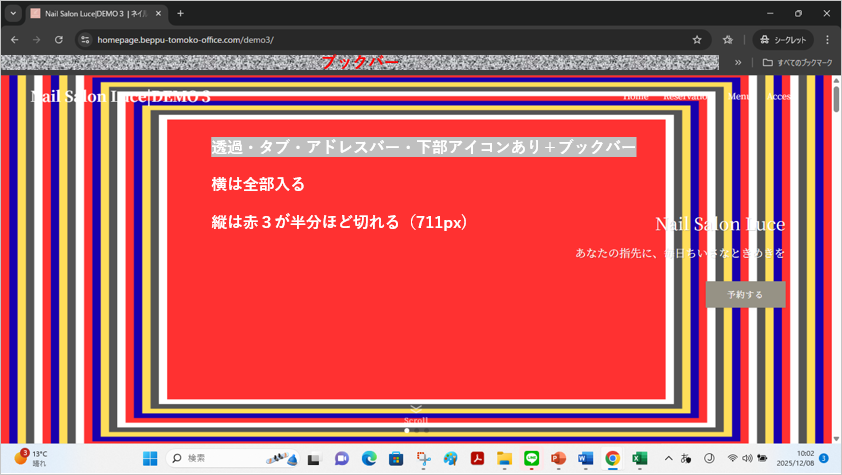Open site information icon in address bar
The width and height of the screenshot is (842, 475).
(x=85, y=40)
